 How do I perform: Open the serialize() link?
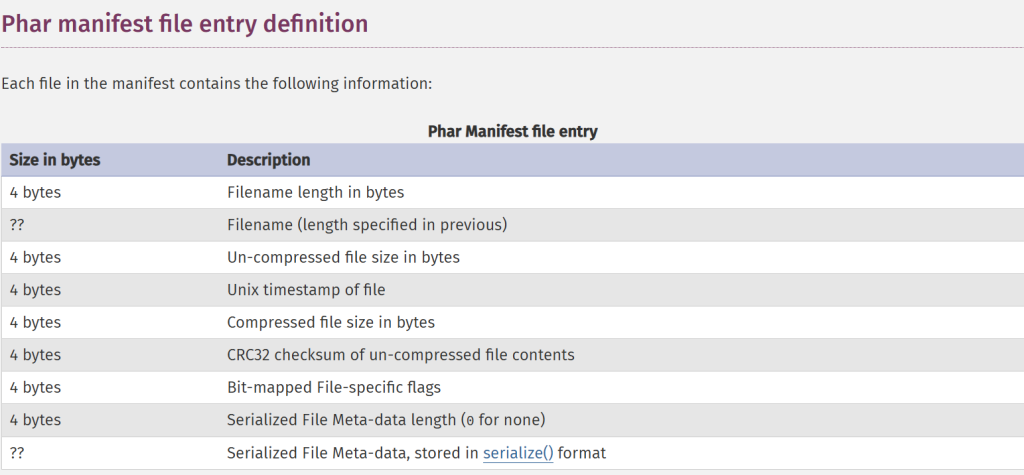(517, 453)
